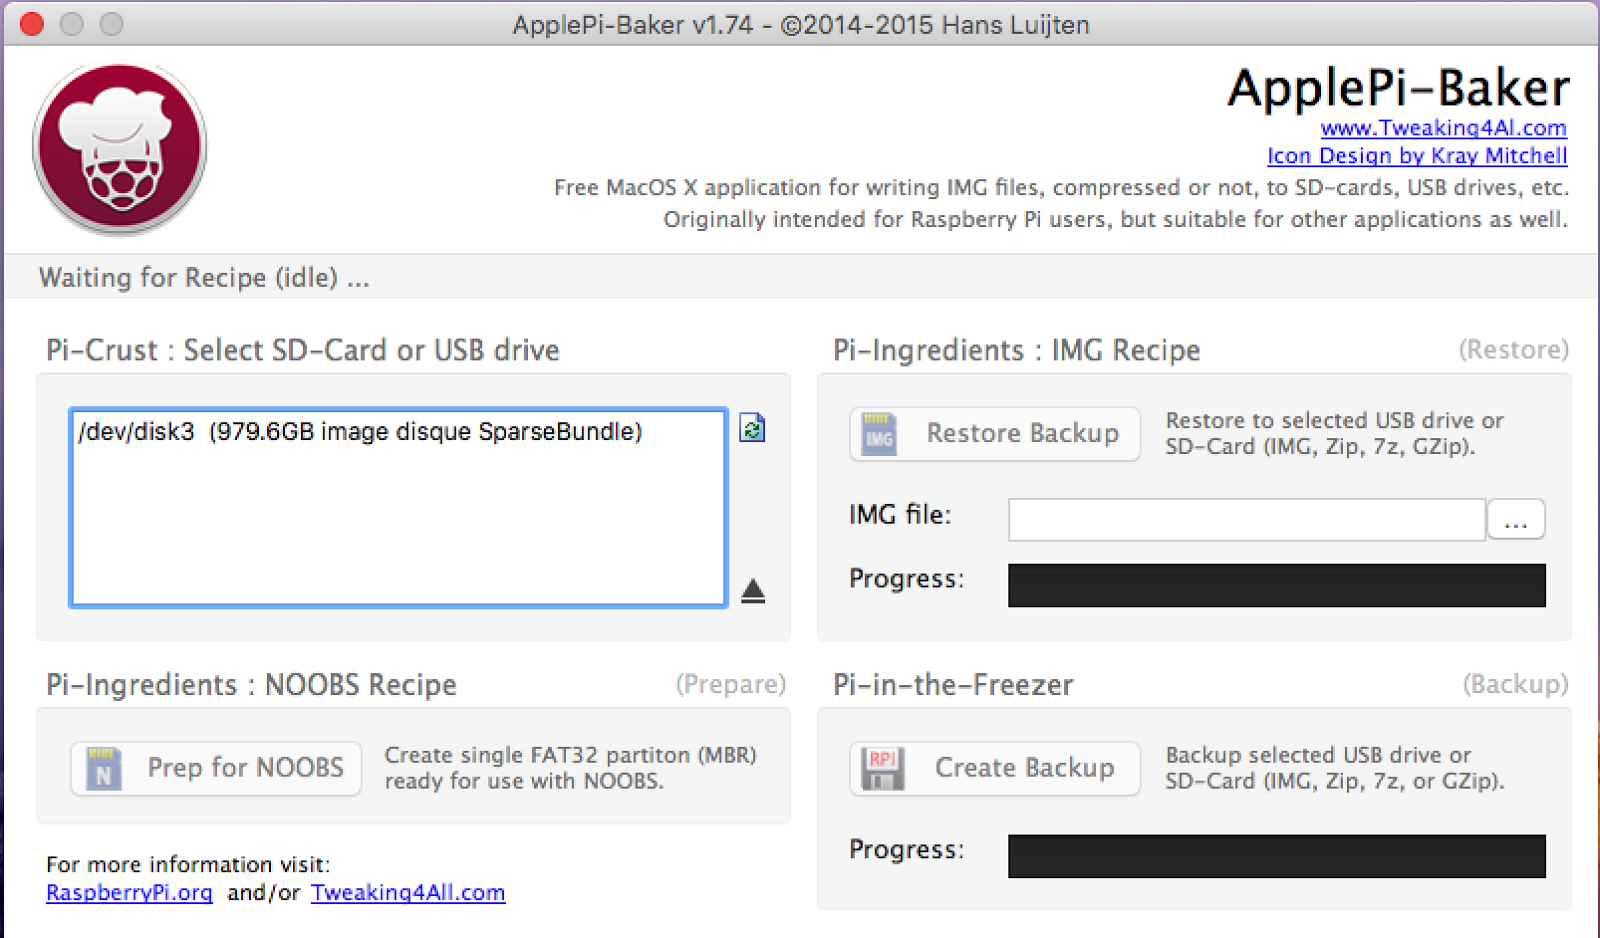
Task: Click the refresh drive list icon
Action: coord(752,429)
